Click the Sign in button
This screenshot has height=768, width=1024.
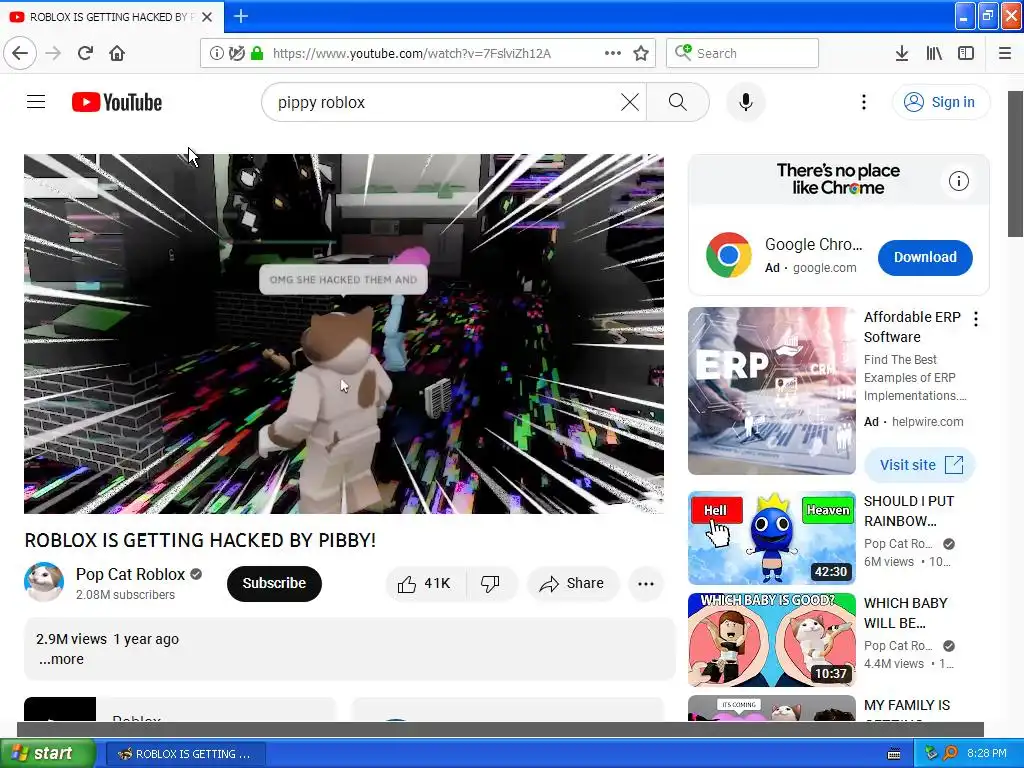pos(941,102)
